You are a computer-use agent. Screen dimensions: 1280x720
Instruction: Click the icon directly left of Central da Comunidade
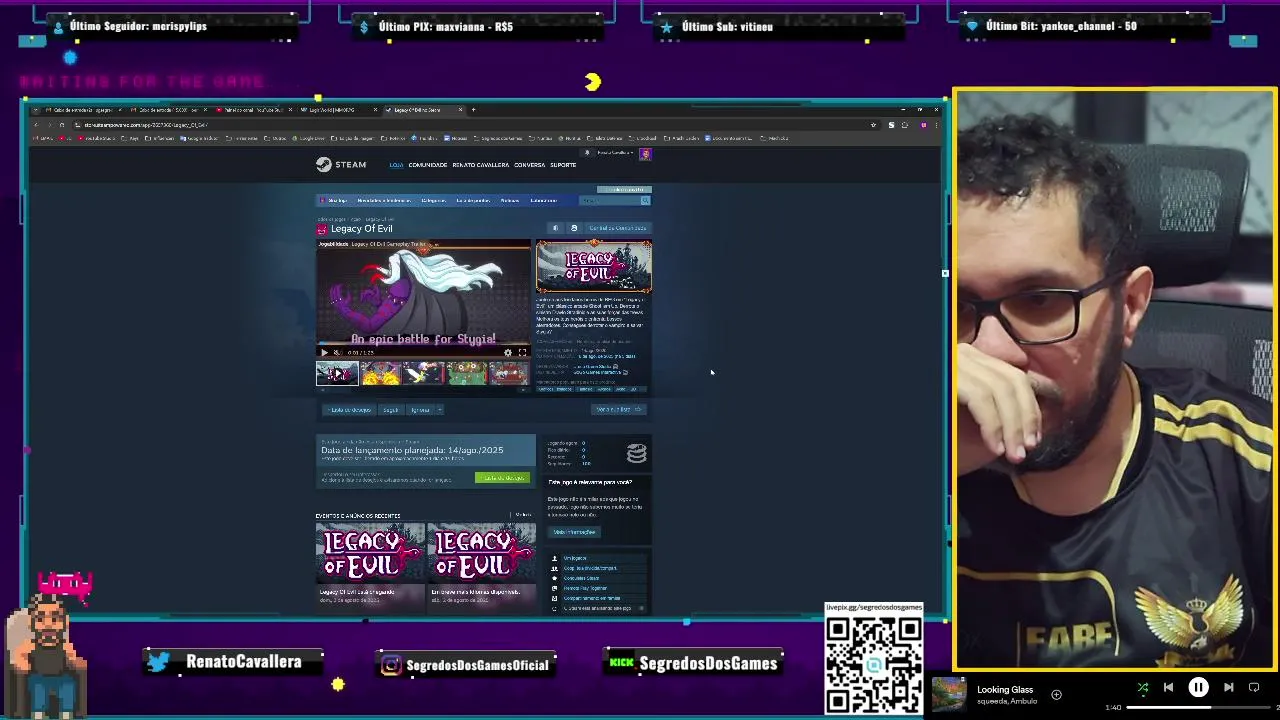(574, 228)
